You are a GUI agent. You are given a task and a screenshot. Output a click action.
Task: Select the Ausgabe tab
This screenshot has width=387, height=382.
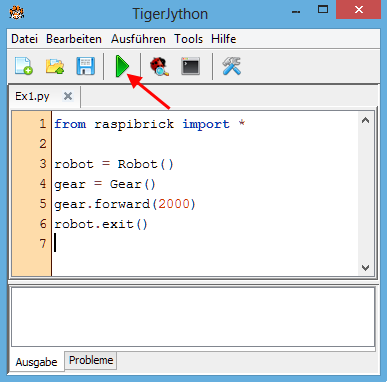[x=36, y=362]
